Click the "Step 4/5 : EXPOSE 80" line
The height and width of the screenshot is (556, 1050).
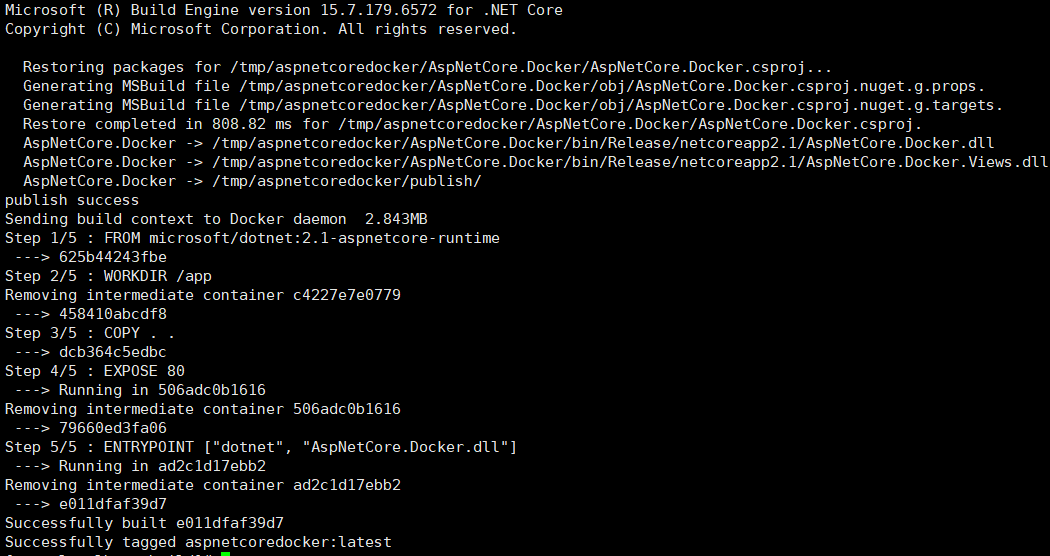click(x=95, y=371)
